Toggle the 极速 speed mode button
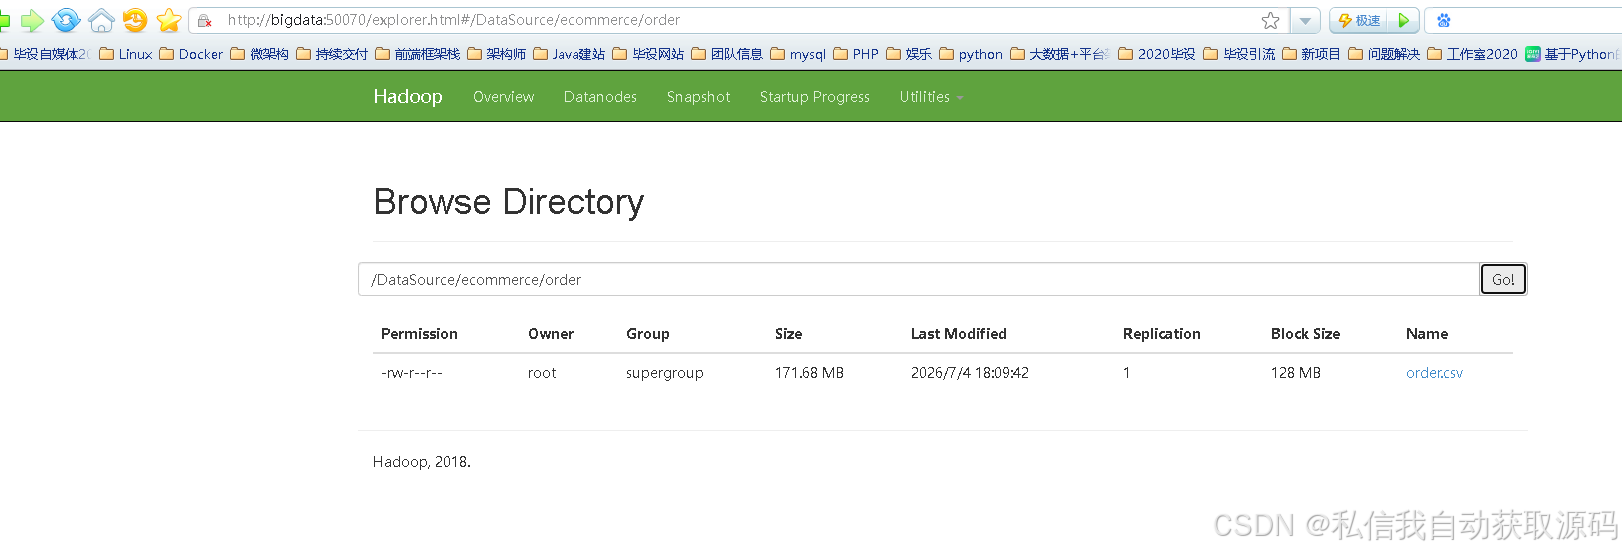1622x553 pixels. click(1359, 20)
